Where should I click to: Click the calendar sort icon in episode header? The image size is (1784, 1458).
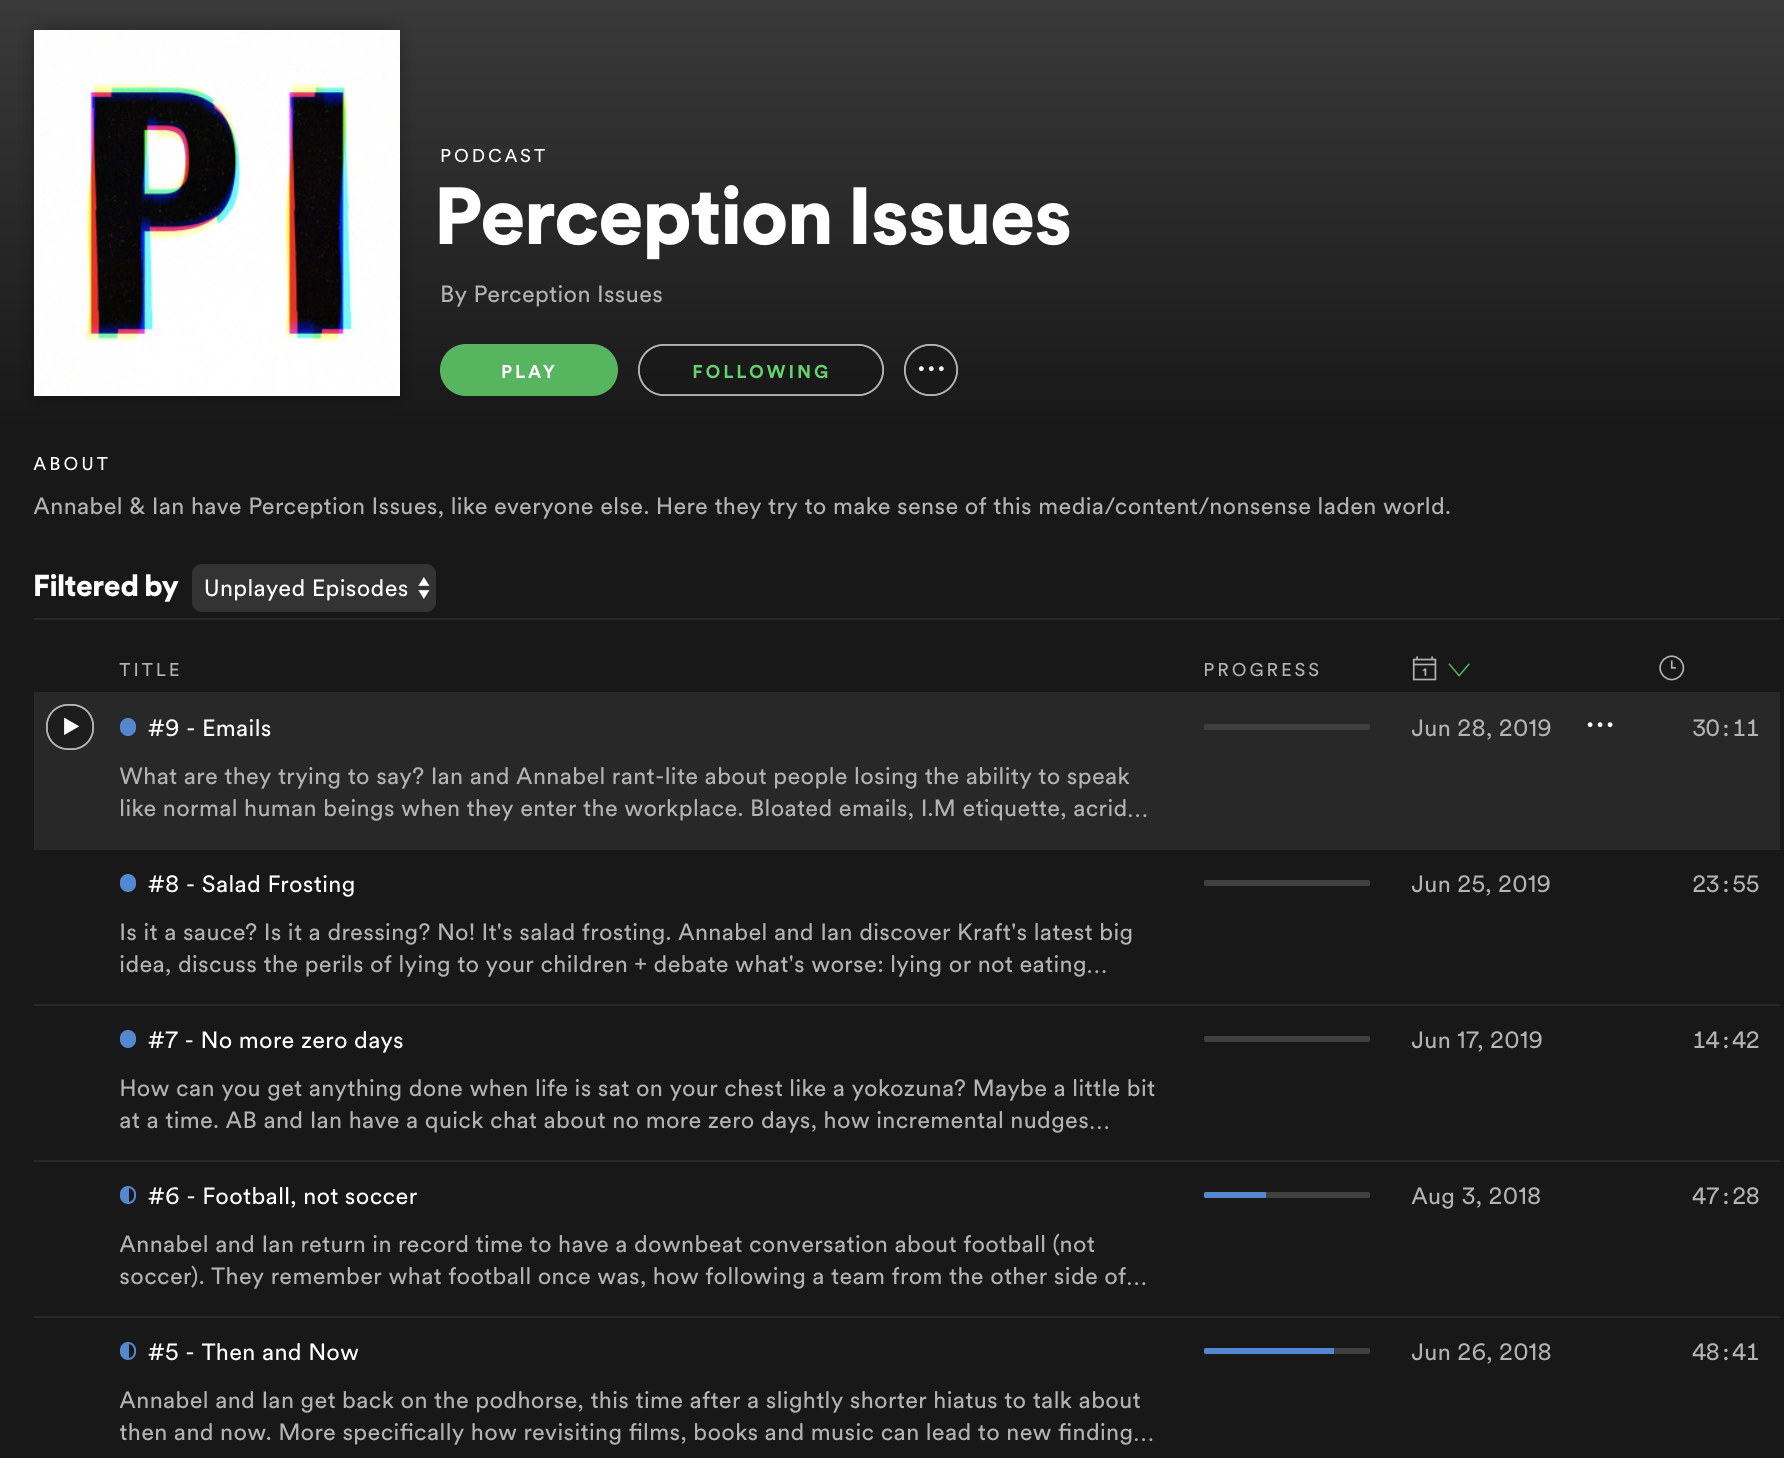(x=1424, y=668)
